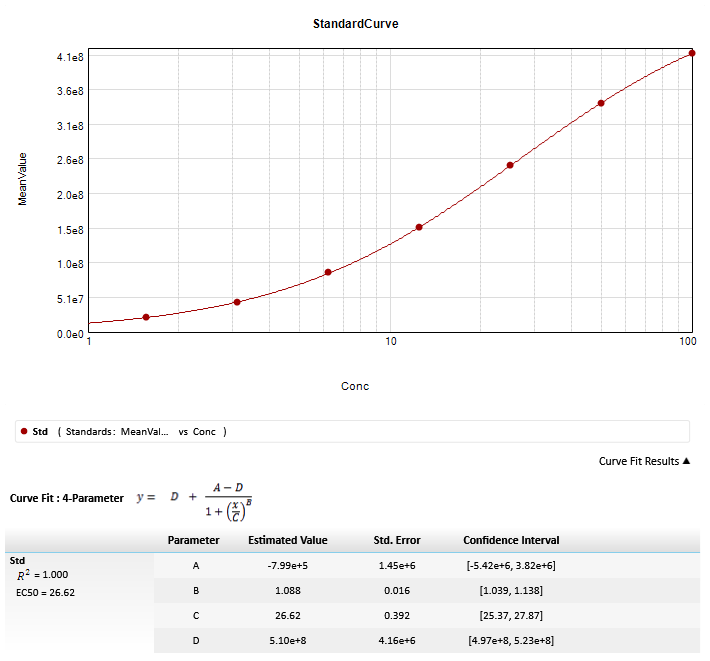This screenshot has width=710, height=661.
Task: Click the MeanValue y-axis label
Action: tap(23, 179)
